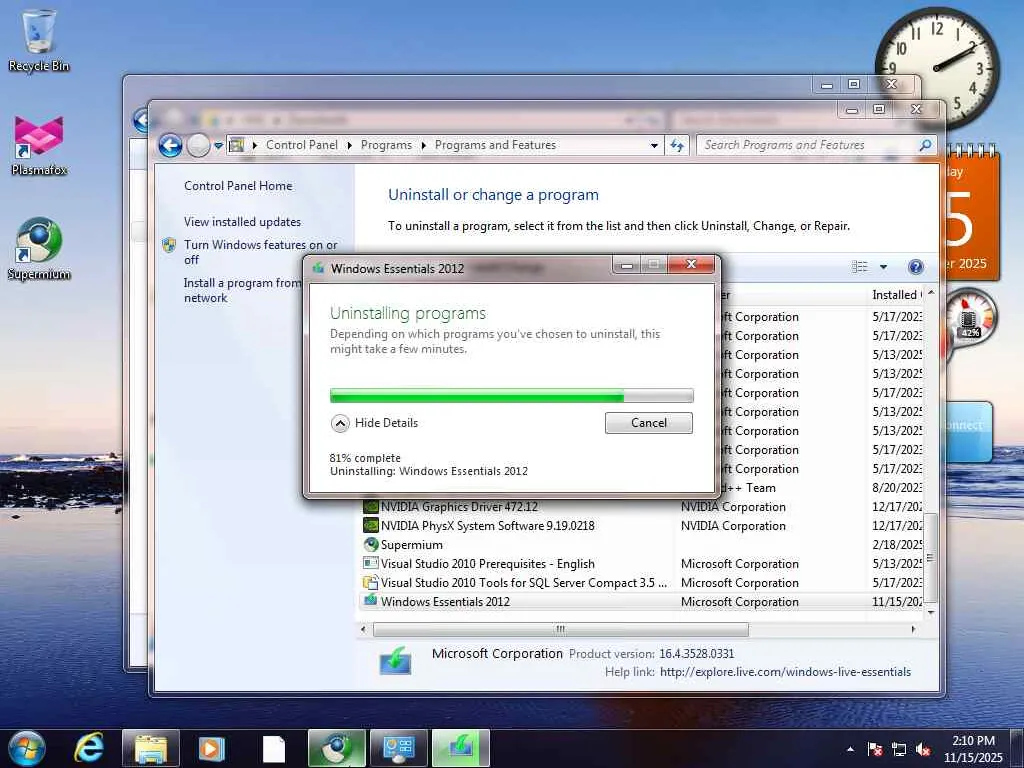
Task: Click the shield icon beside Windows features
Action: (x=169, y=246)
